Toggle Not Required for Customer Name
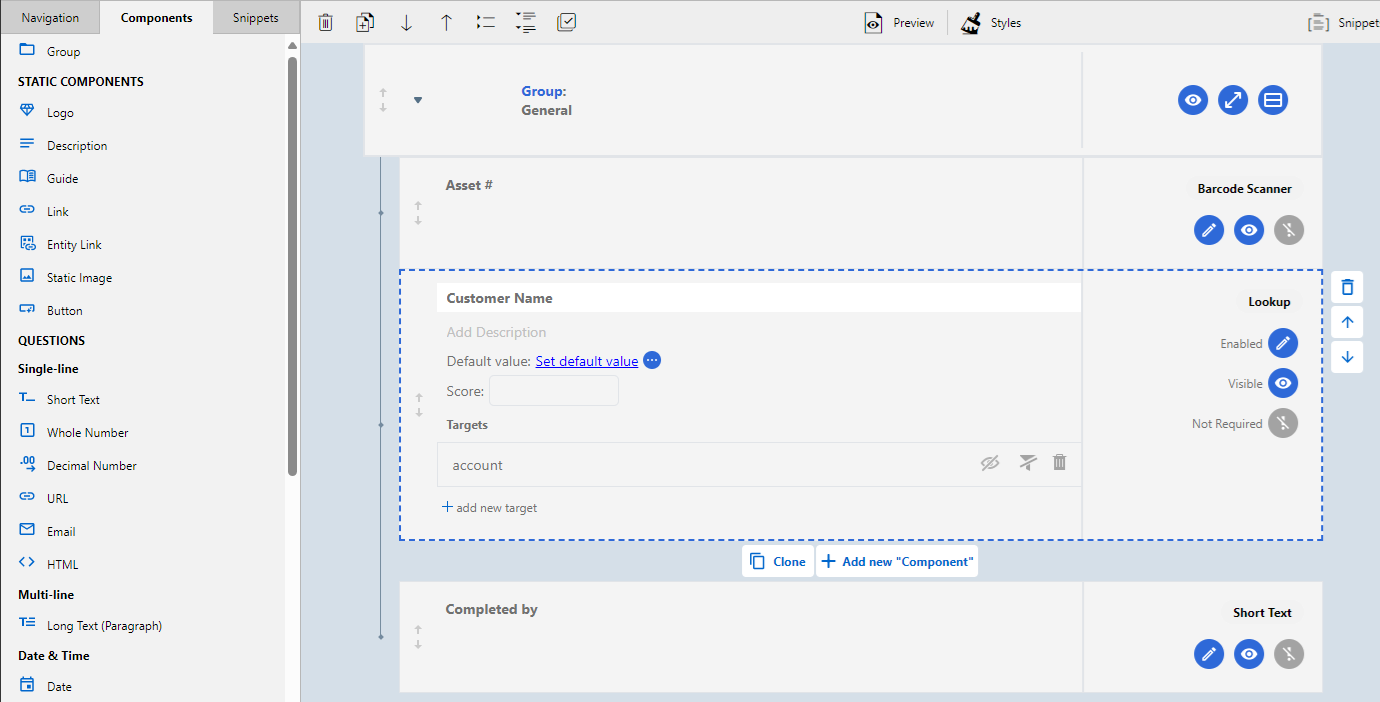The width and height of the screenshot is (1380, 702). coord(1283,423)
